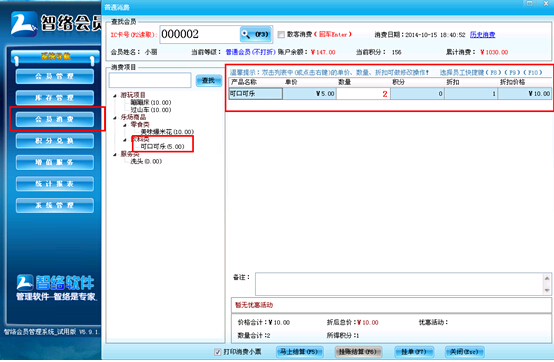The image size is (554, 362).
Task: Select the 可口可乐 product name cell
Action: tap(255, 94)
